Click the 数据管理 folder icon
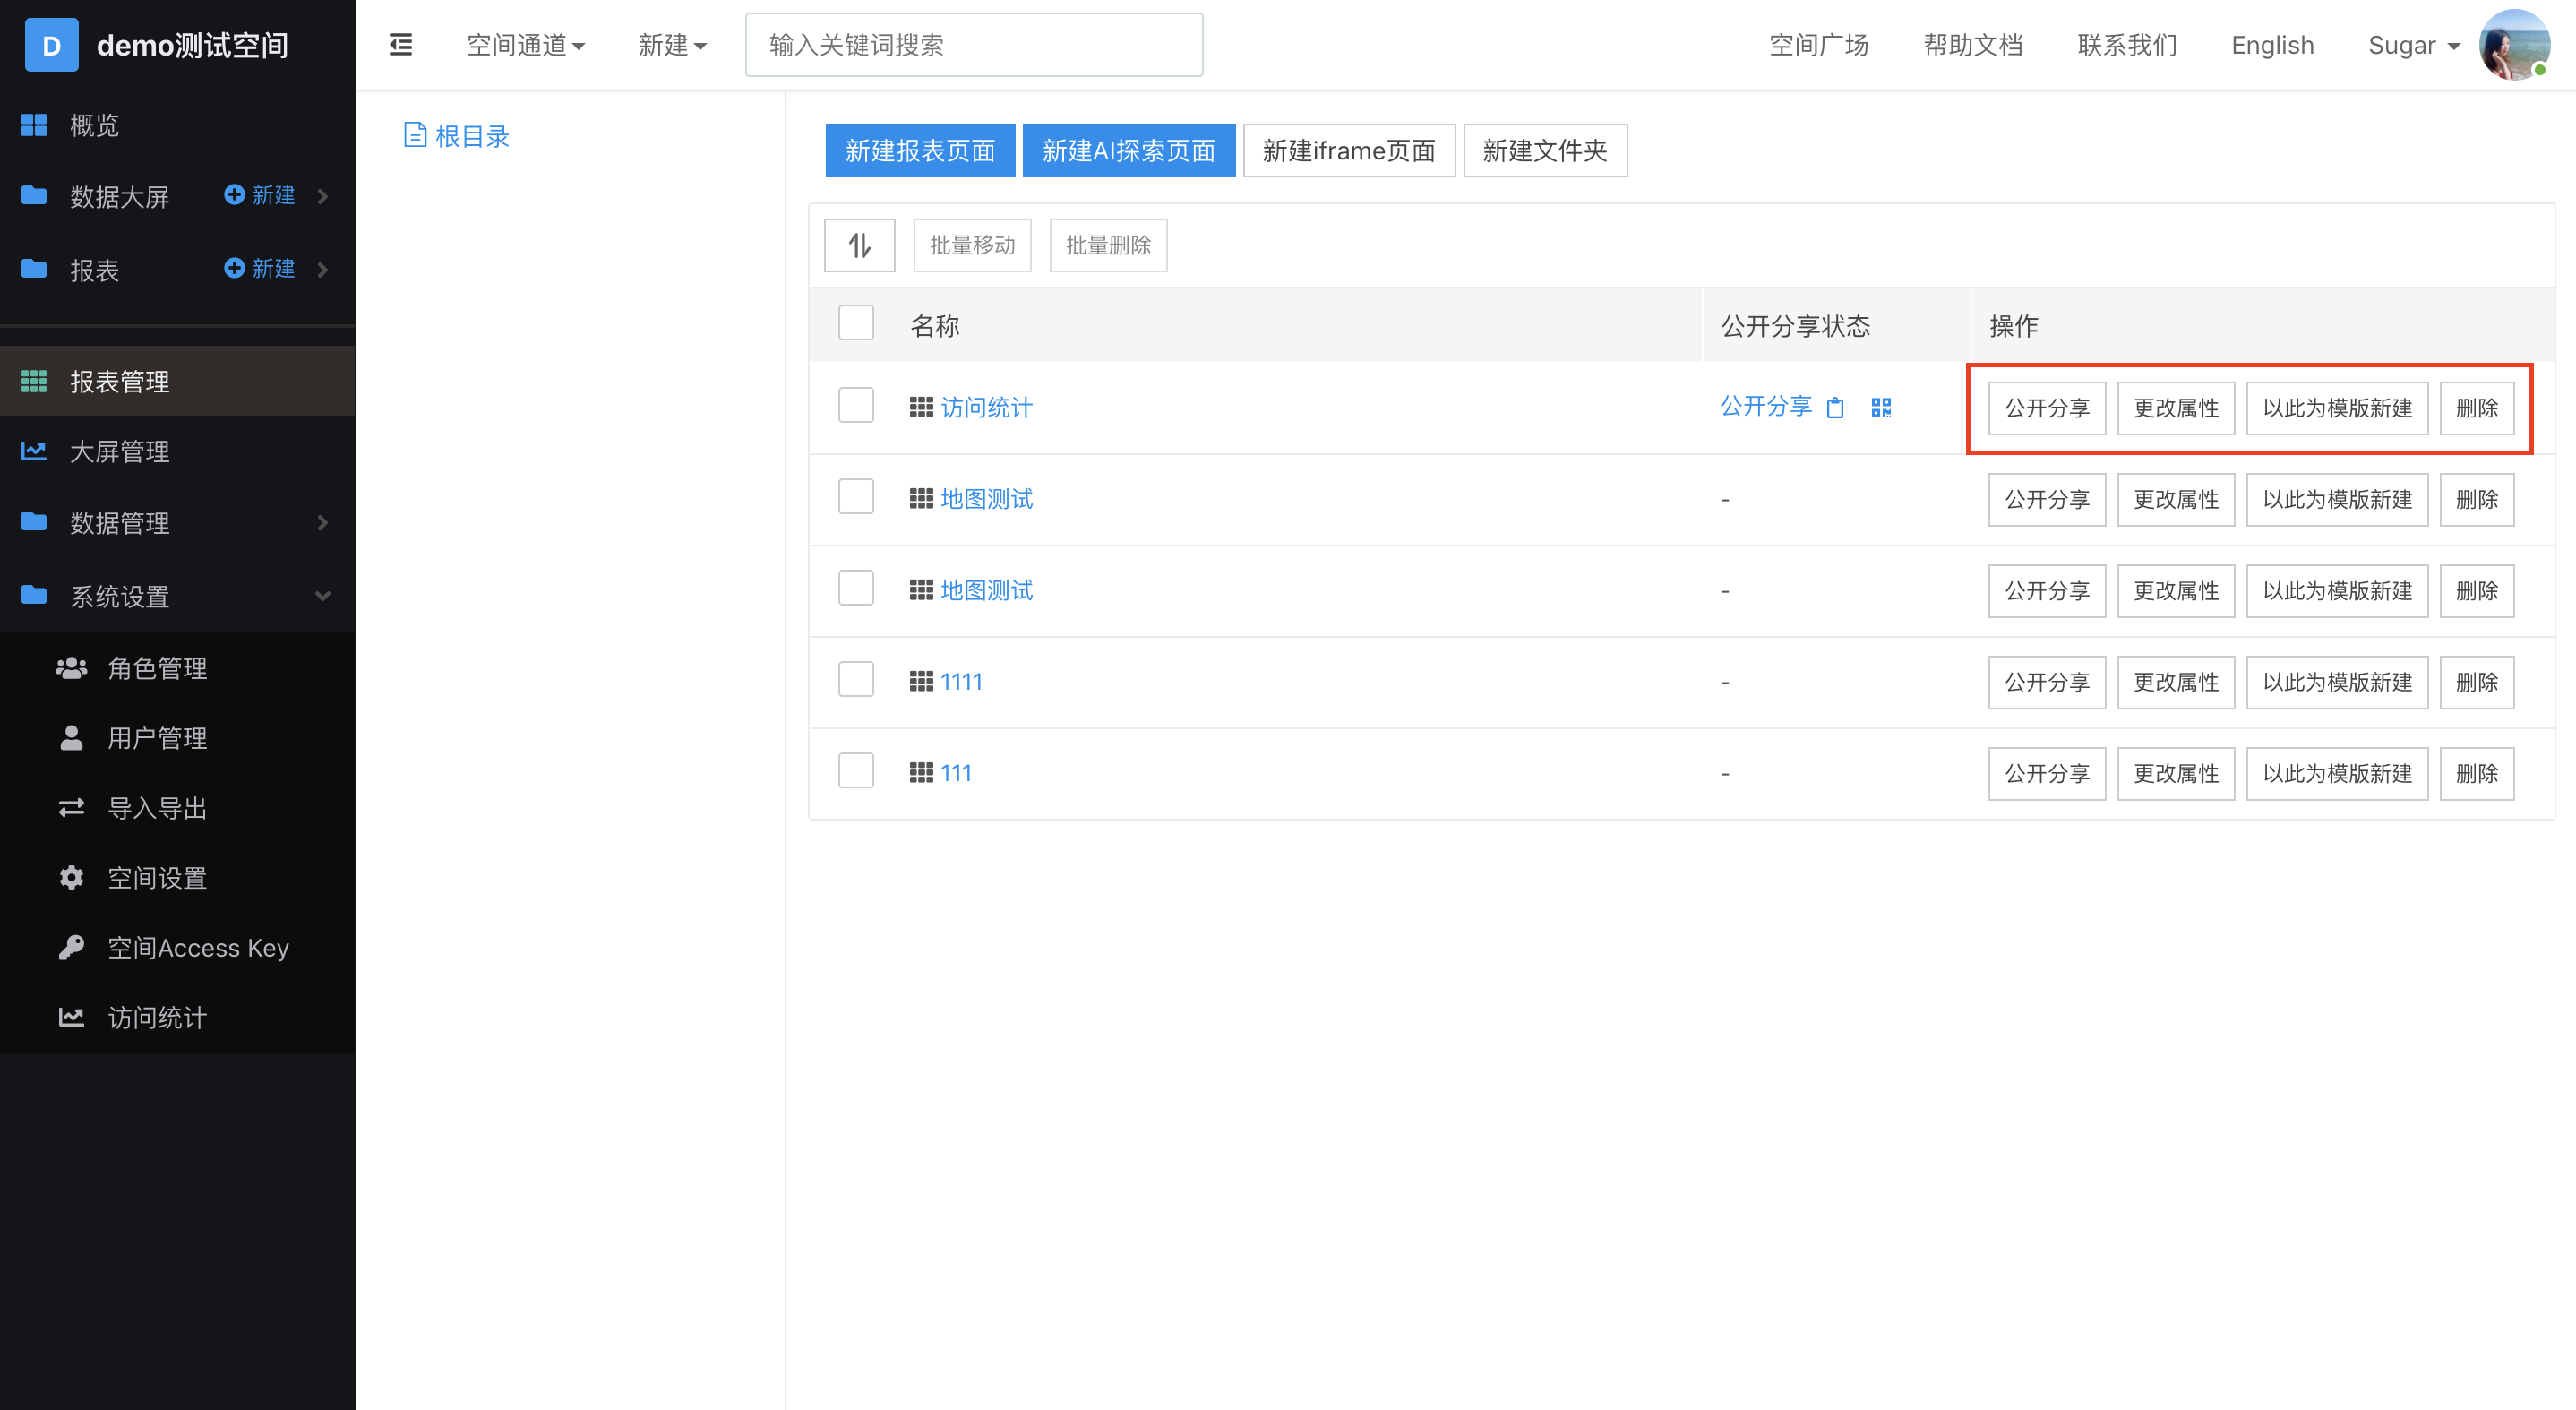The width and height of the screenshot is (2576, 1410). click(x=34, y=521)
